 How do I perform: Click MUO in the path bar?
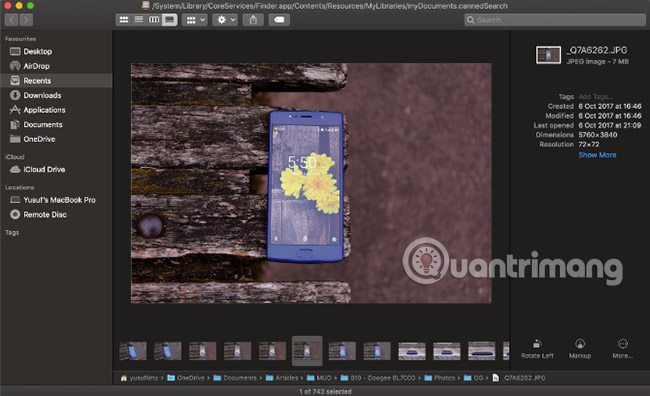pyautogui.click(x=319, y=378)
